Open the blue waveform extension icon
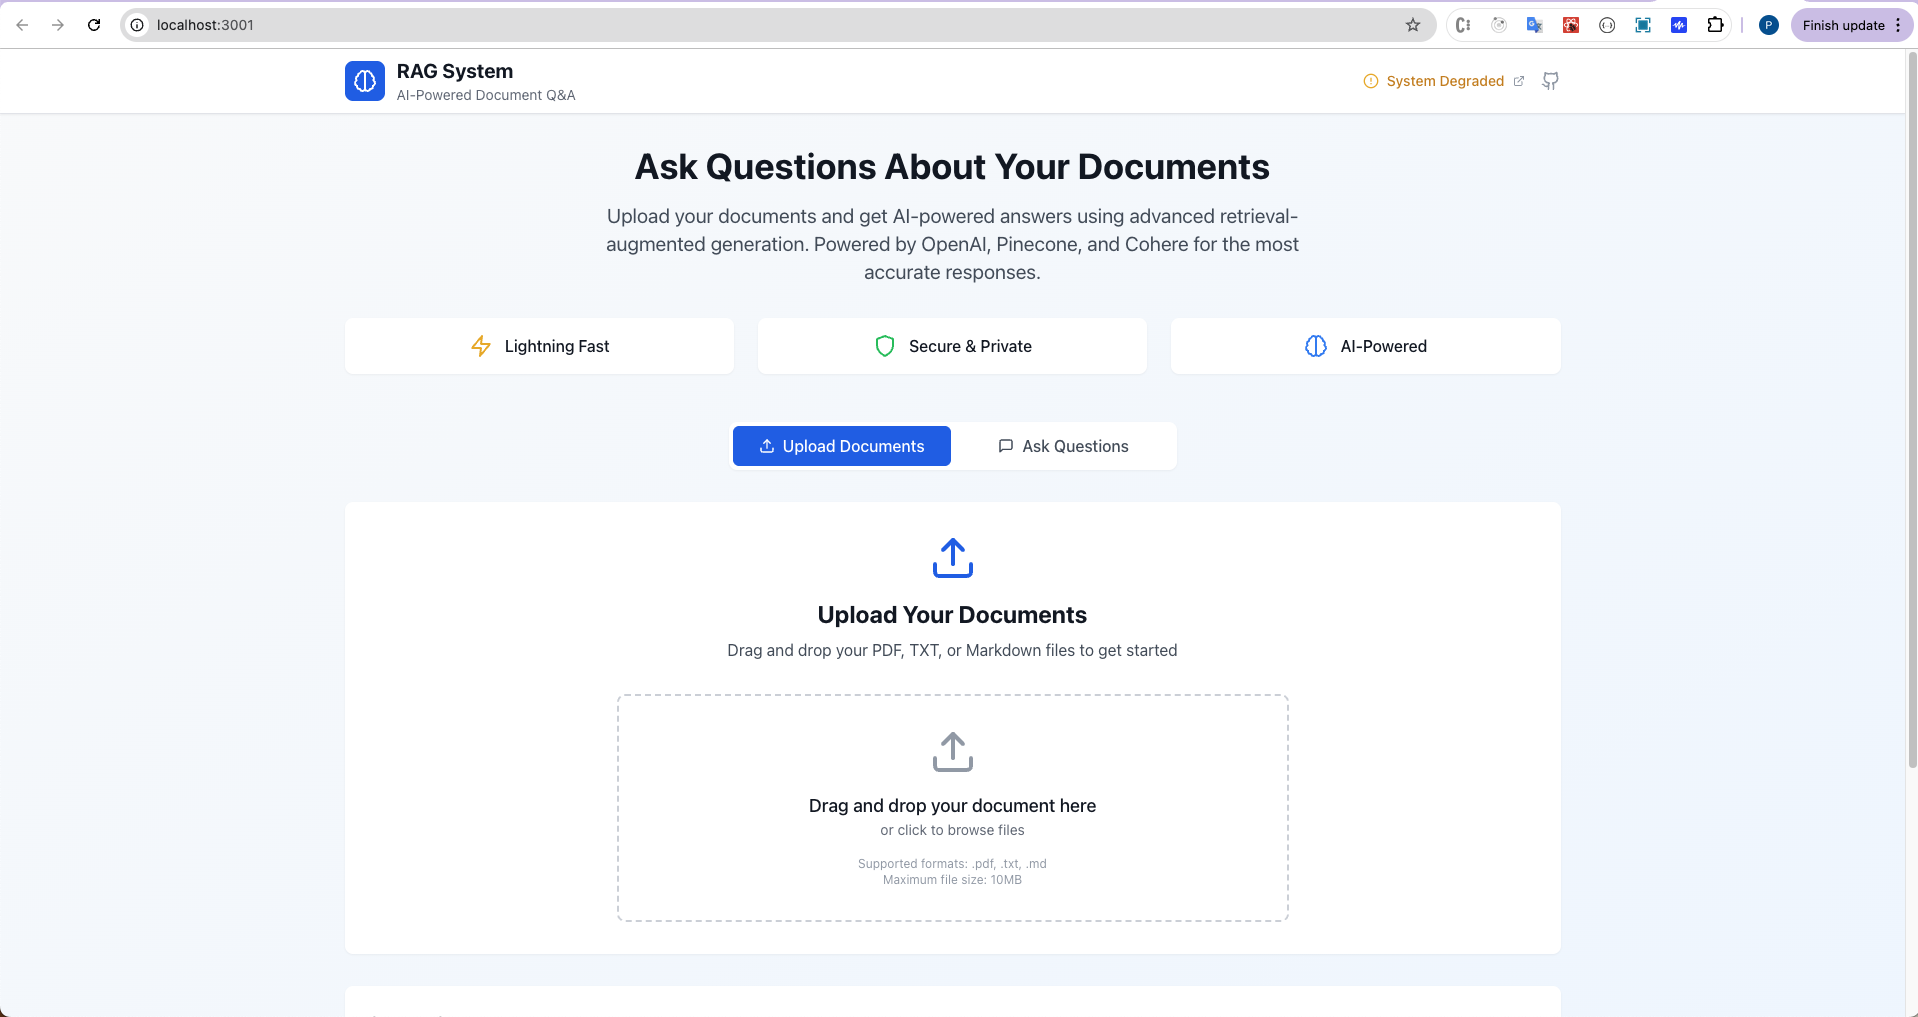Image resolution: width=1918 pixels, height=1017 pixels. tap(1679, 25)
